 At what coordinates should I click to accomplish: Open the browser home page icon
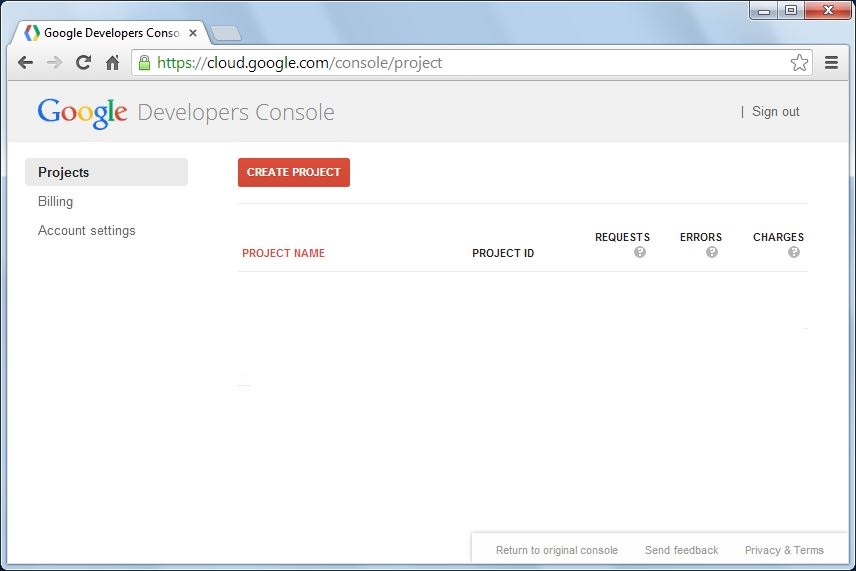(112, 63)
